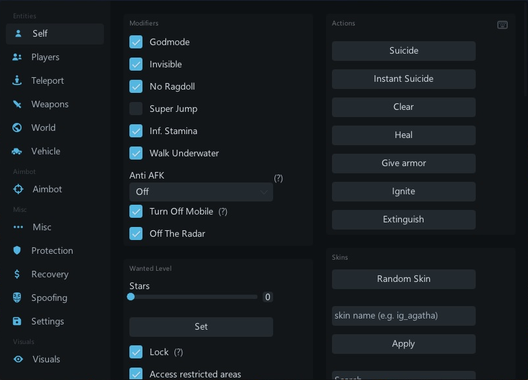Switch to the Aimbot section label
This screenshot has width=528, height=380.
click(47, 189)
